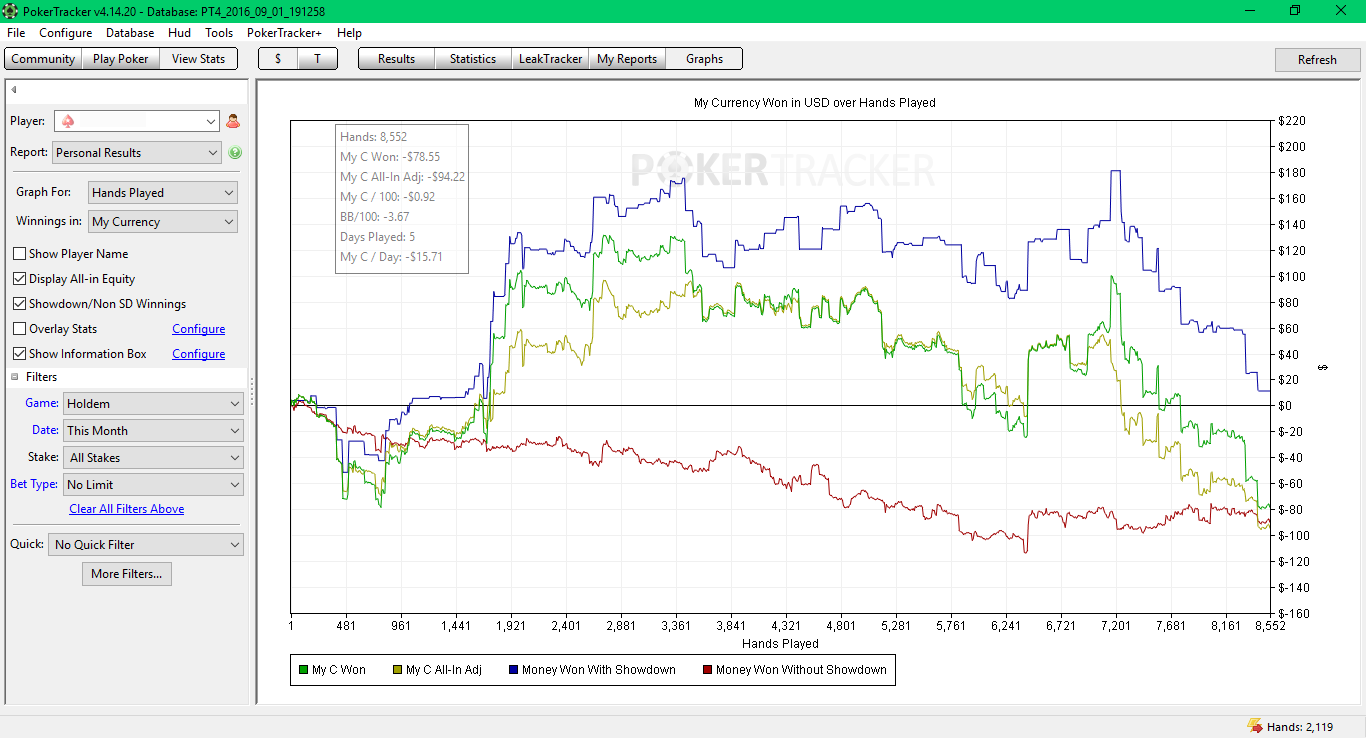Open the Database menu

click(x=130, y=33)
